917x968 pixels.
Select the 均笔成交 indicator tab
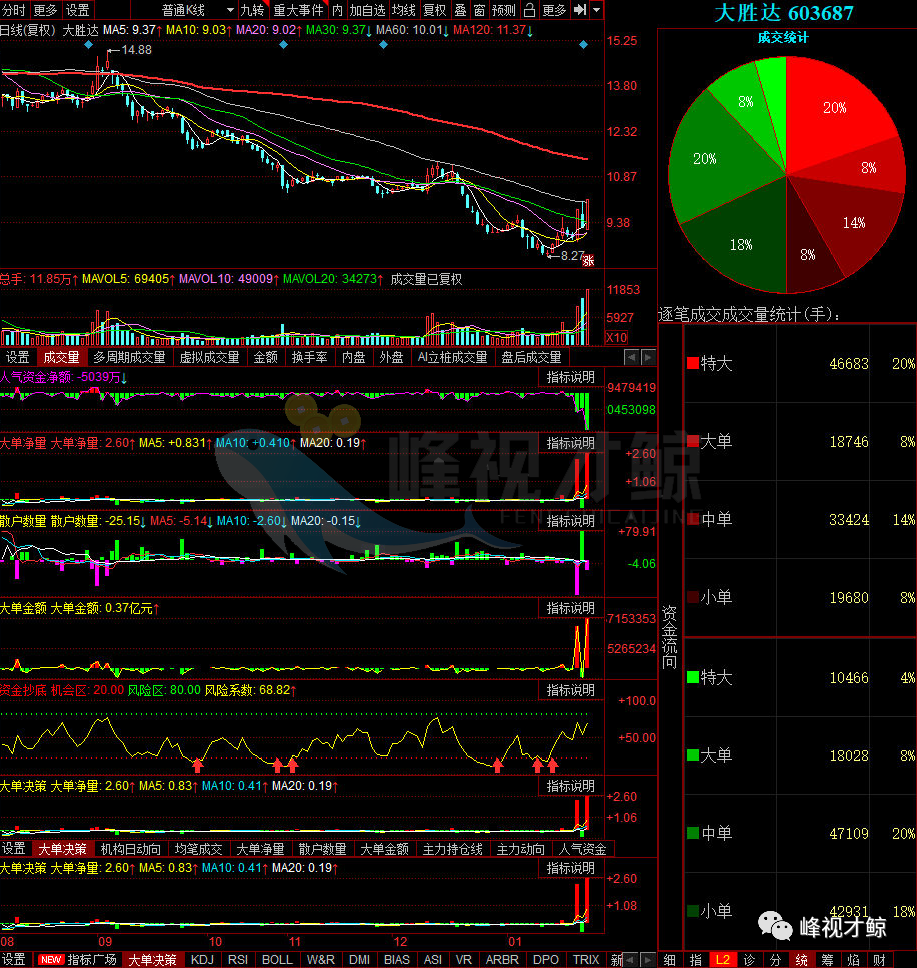pos(198,849)
